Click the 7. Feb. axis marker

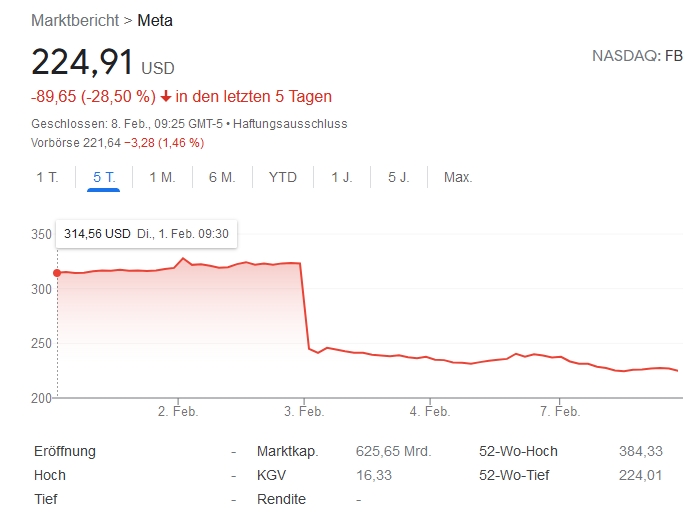(x=560, y=411)
